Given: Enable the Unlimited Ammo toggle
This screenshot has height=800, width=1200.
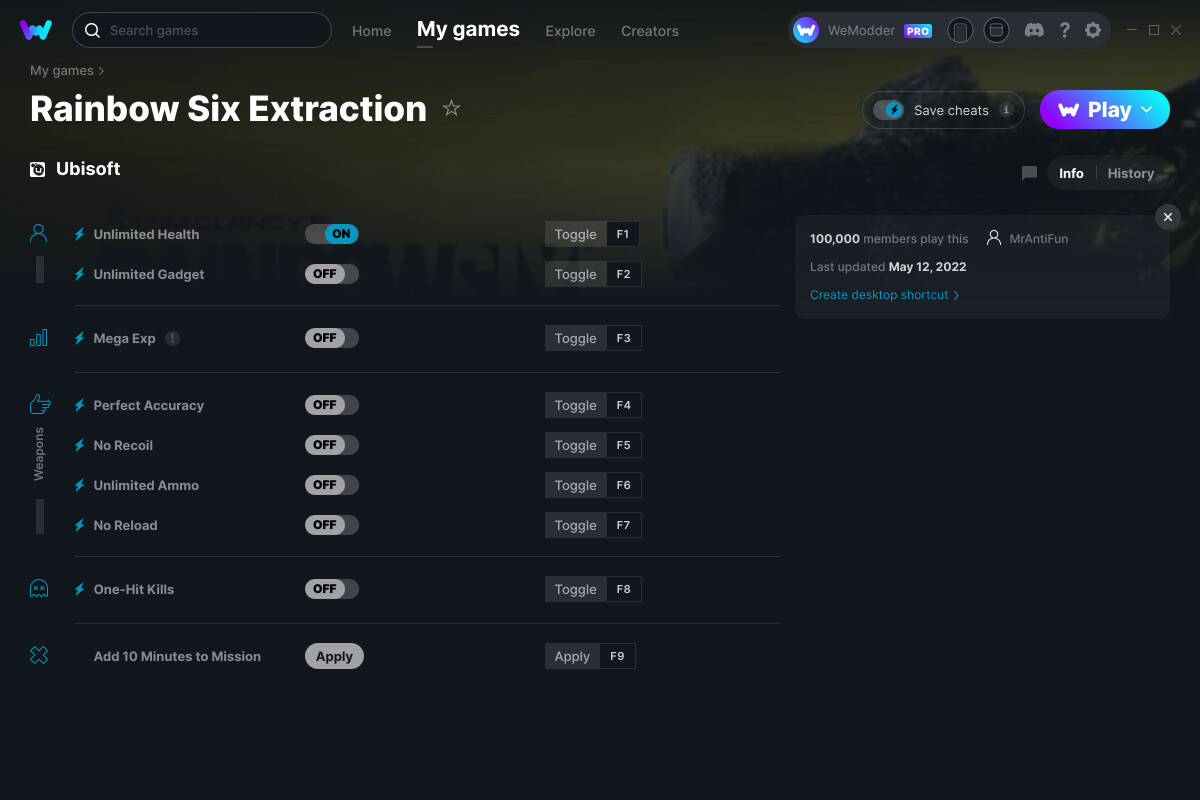Looking at the screenshot, I should pyautogui.click(x=331, y=485).
